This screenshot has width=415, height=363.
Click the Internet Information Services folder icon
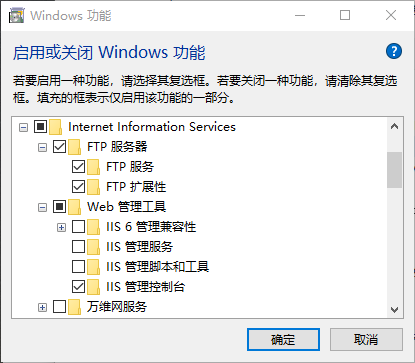point(56,127)
